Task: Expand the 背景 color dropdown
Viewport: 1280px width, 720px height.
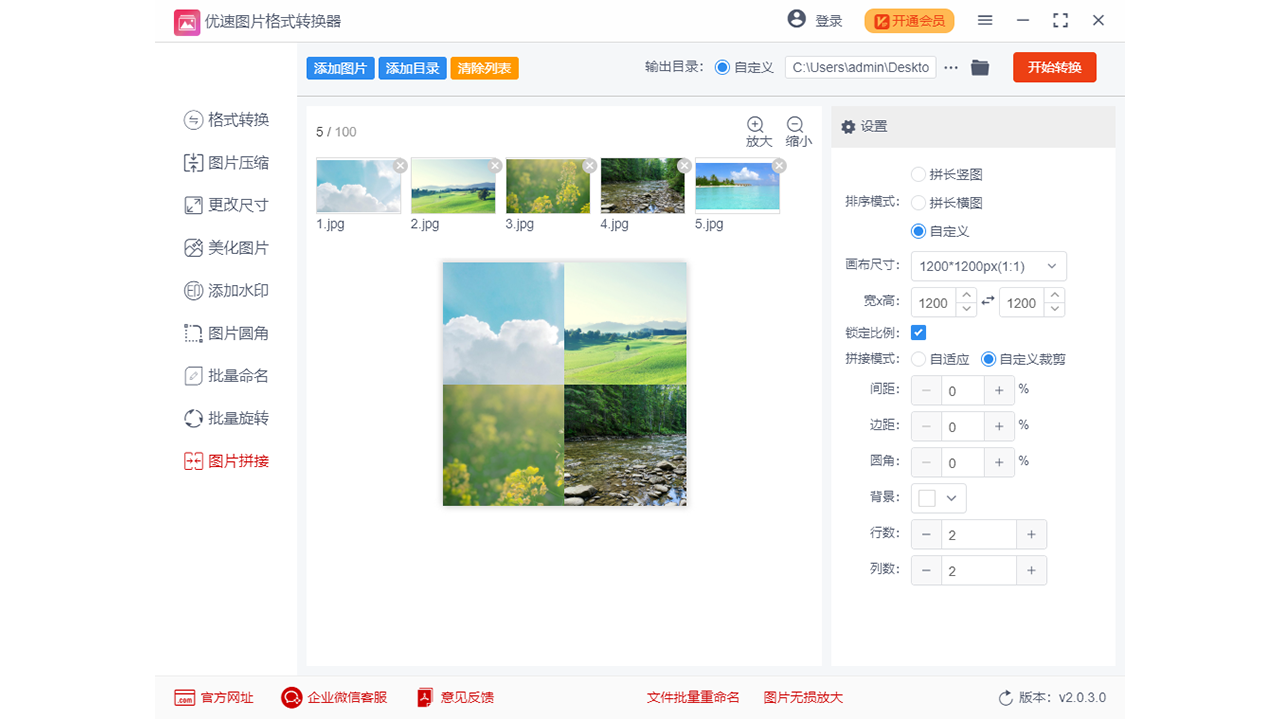Action: click(x=950, y=497)
